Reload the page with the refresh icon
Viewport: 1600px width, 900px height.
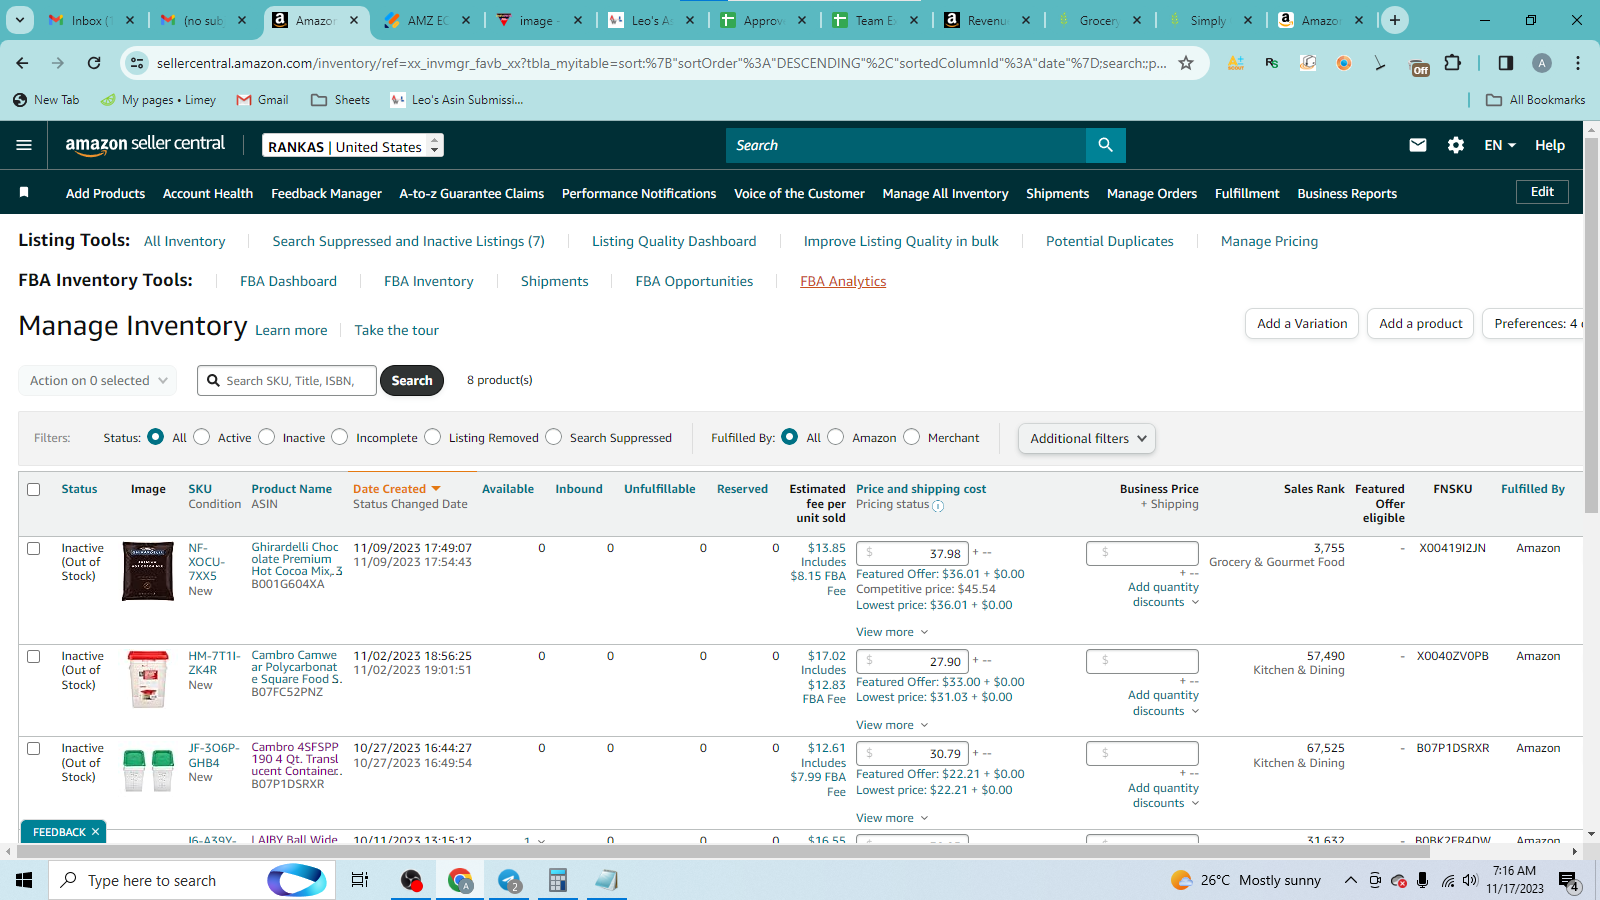(x=94, y=63)
